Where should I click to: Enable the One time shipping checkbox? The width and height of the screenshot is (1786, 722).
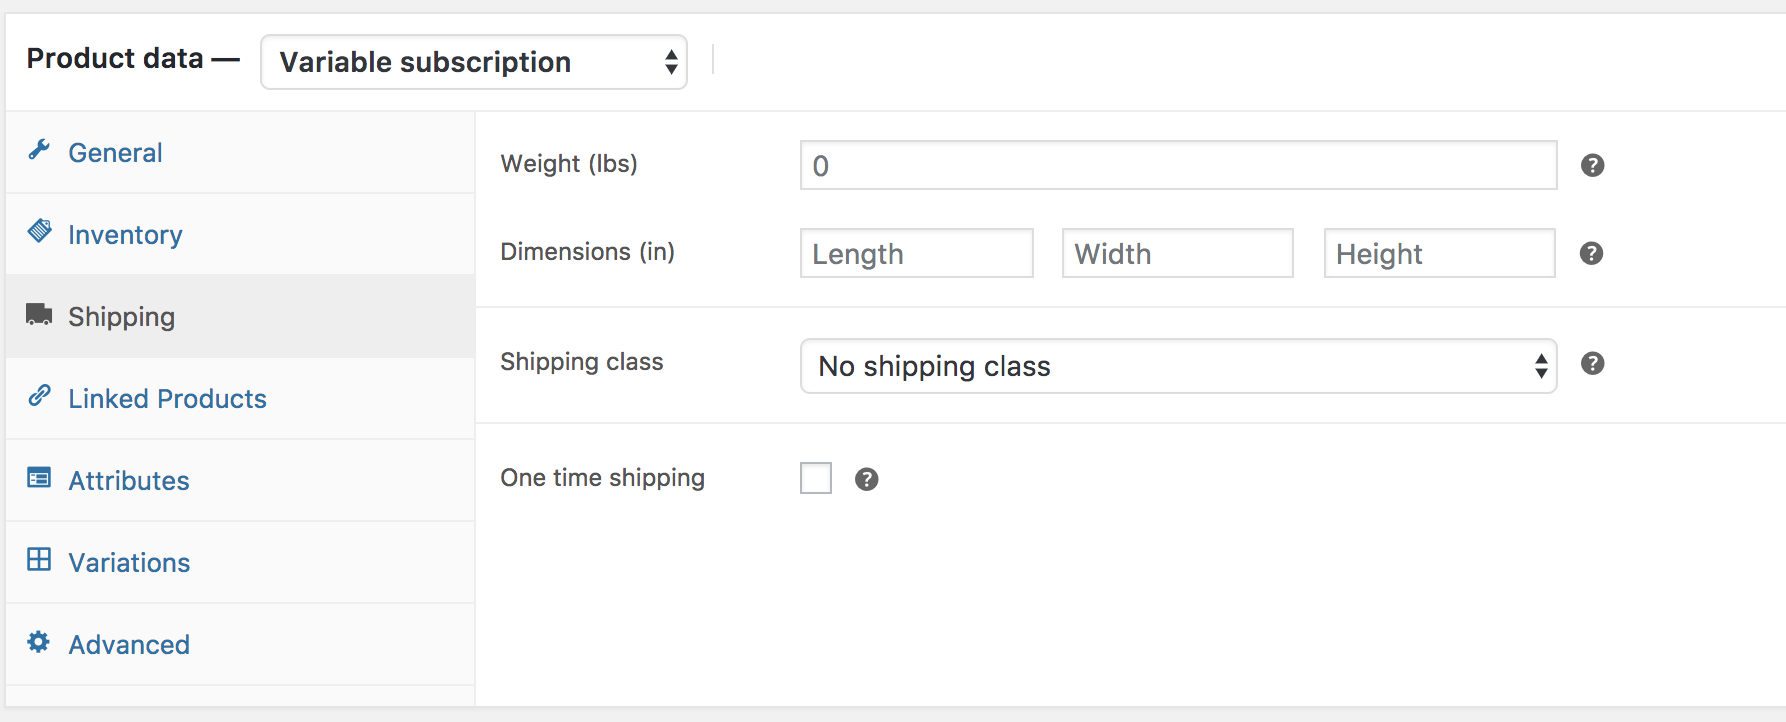[x=816, y=478]
